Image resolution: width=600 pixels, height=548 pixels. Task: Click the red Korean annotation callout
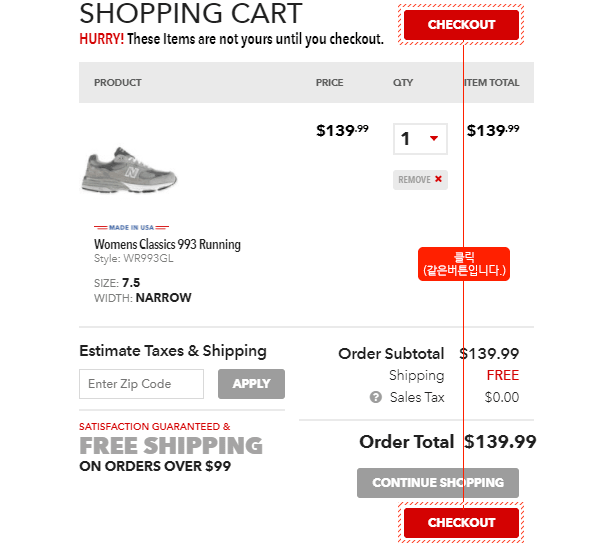[x=464, y=264]
